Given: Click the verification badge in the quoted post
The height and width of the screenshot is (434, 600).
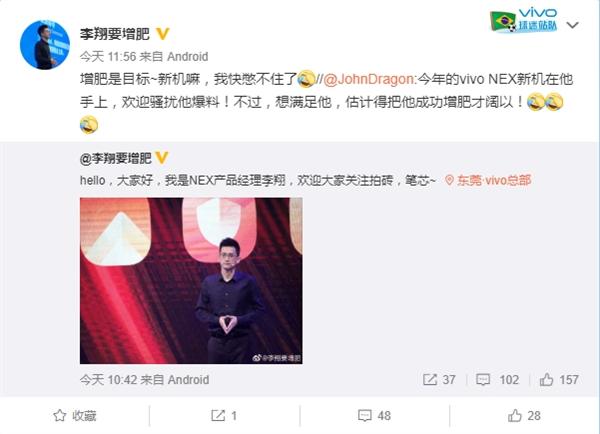Looking at the screenshot, I should (162, 158).
